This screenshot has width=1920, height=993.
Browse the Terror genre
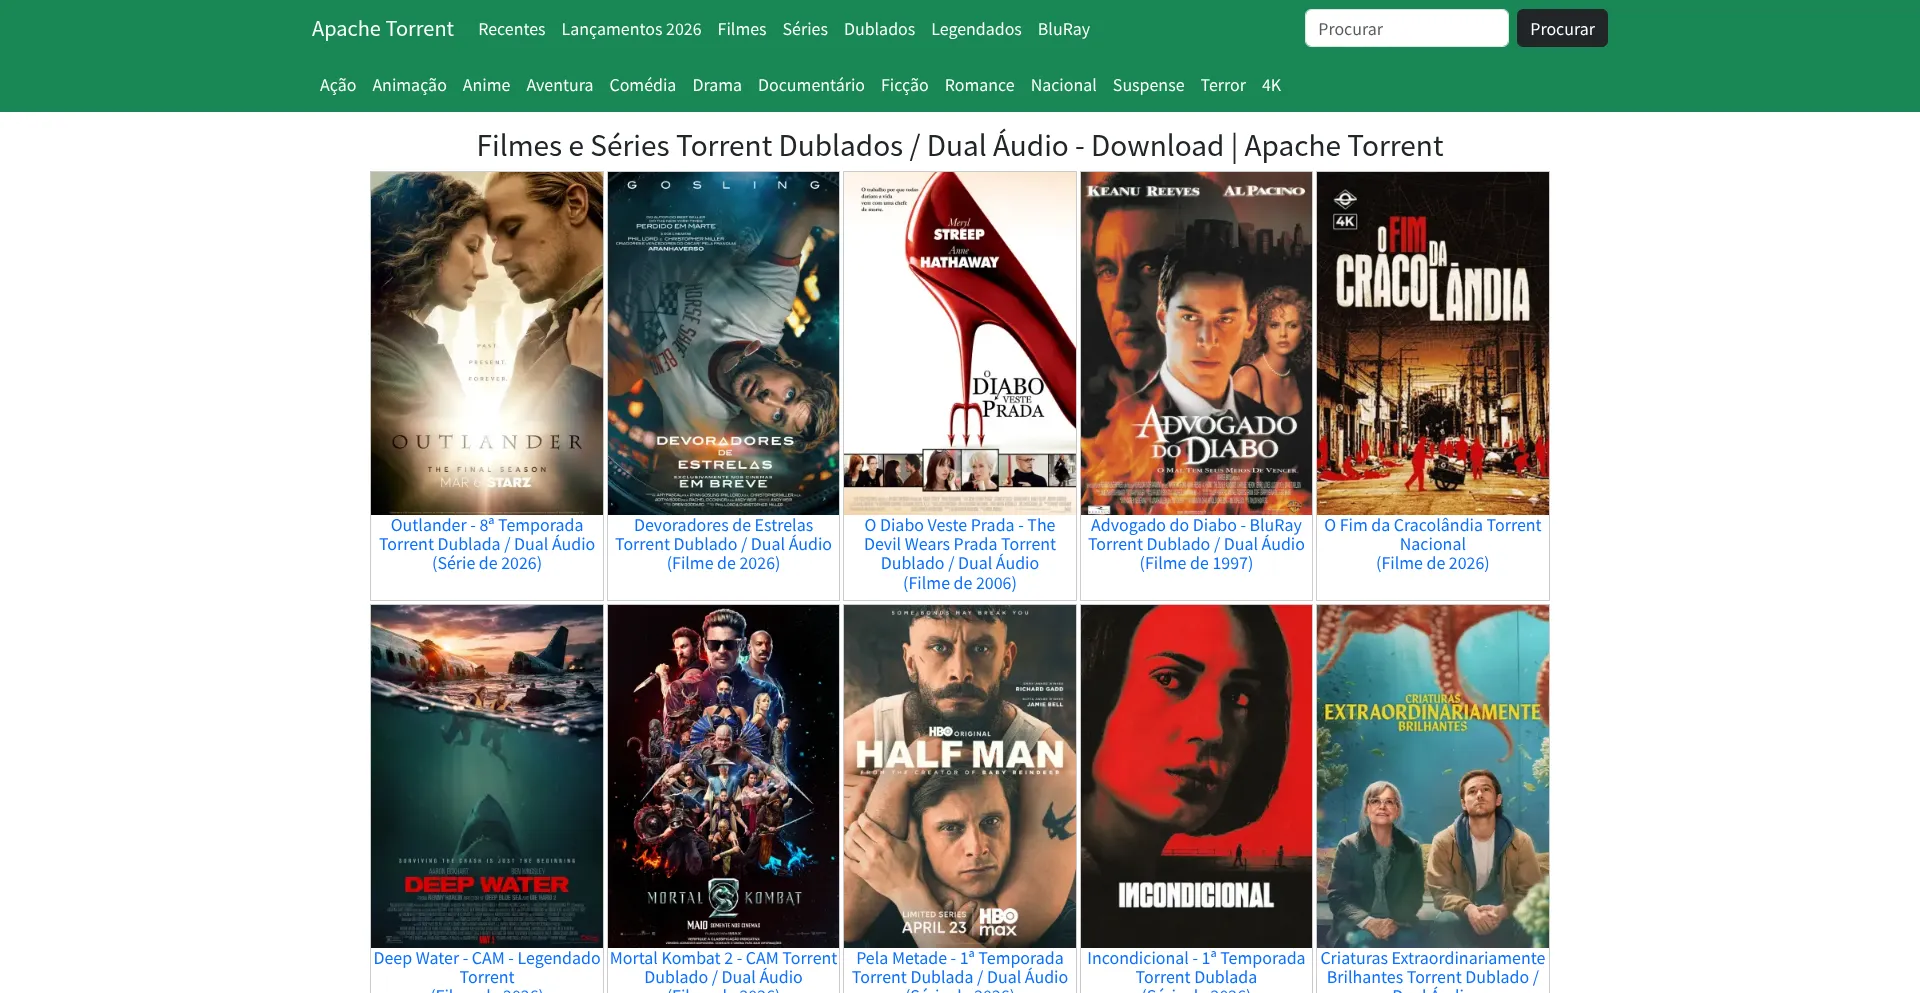(1223, 85)
